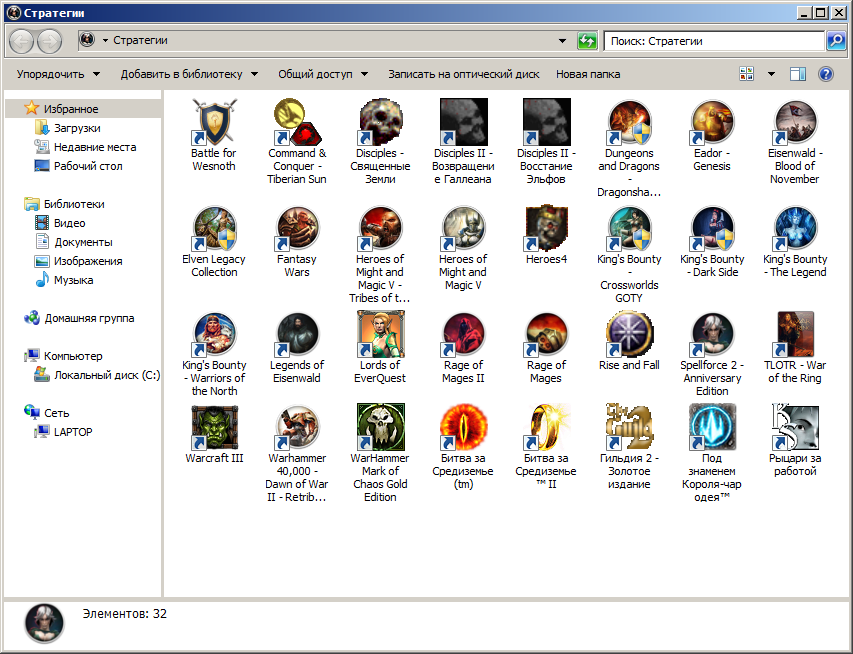
Task: Click Записать на оптический диск
Action: click(463, 74)
